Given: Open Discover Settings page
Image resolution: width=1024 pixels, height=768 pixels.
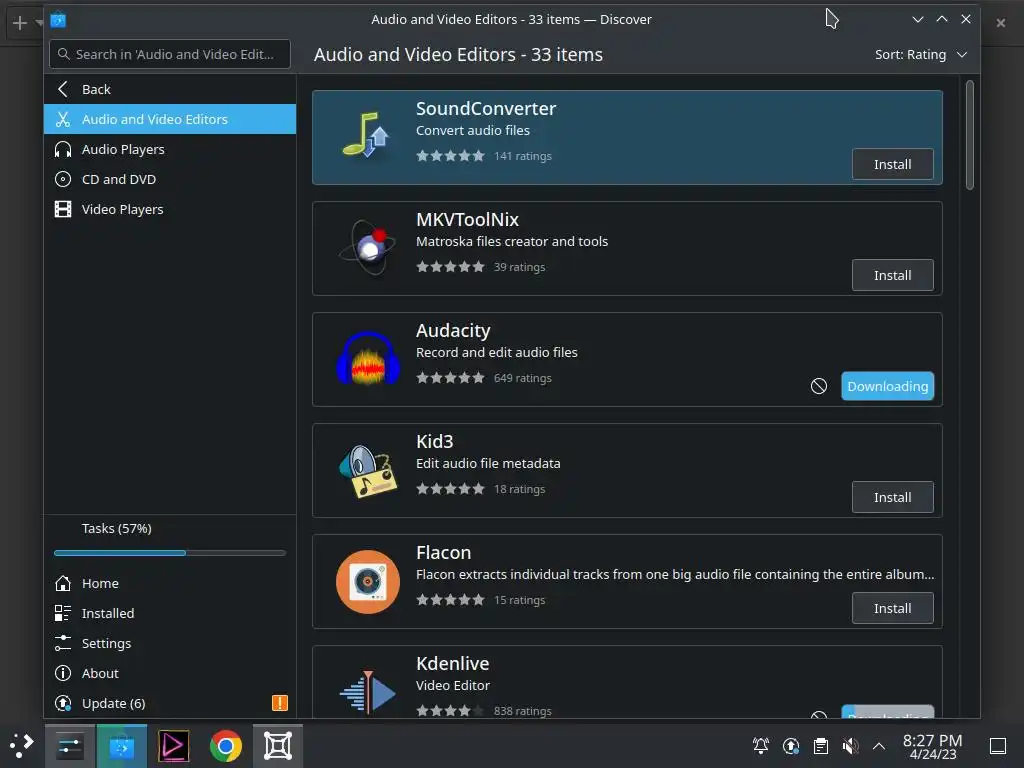Looking at the screenshot, I should point(170,643).
